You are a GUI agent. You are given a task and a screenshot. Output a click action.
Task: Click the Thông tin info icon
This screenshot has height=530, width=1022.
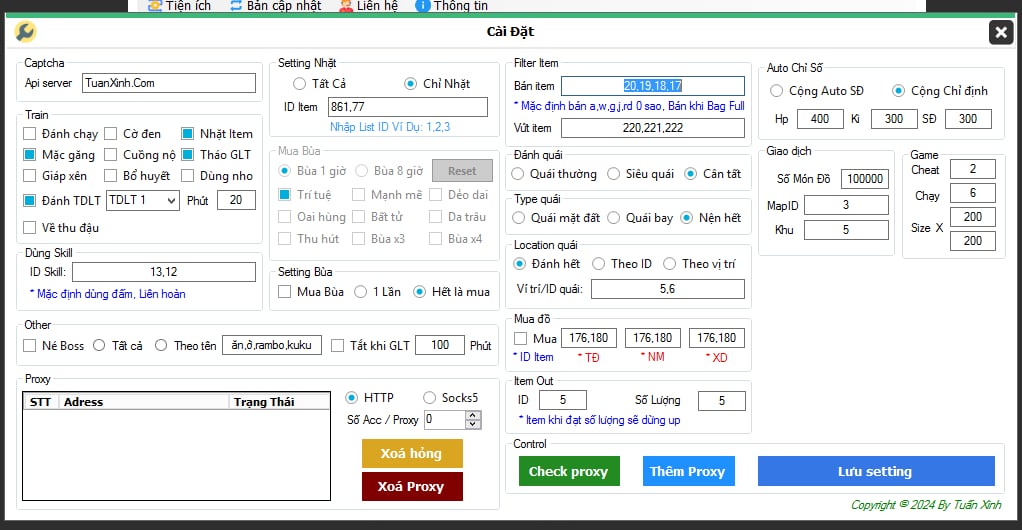423,5
